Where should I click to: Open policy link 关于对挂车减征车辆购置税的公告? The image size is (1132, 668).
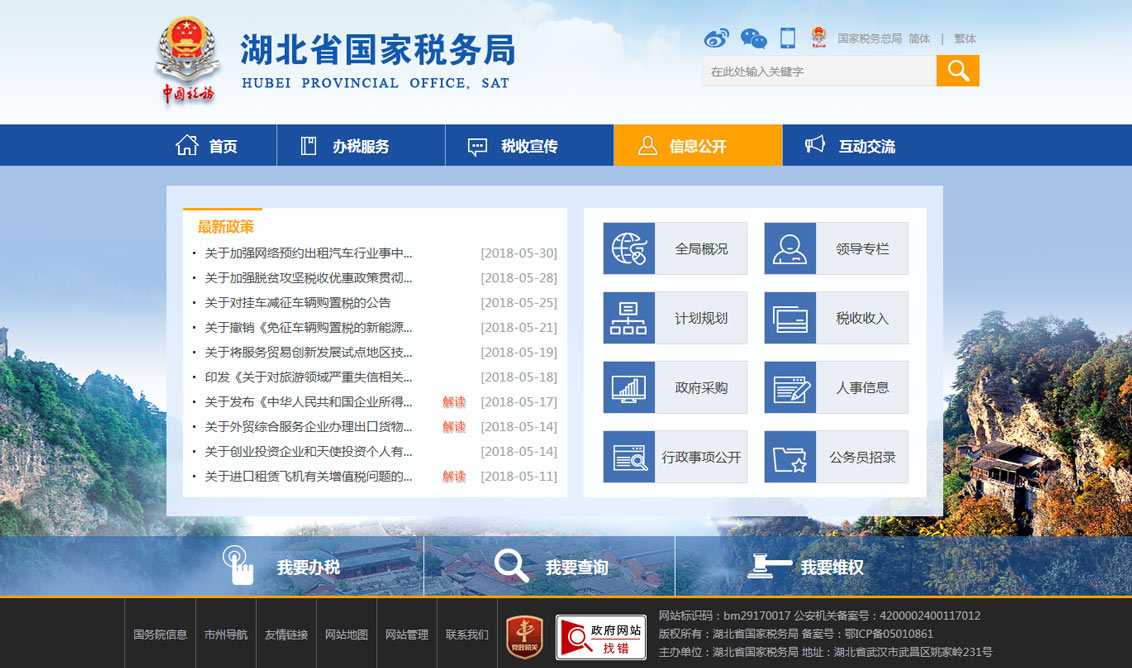point(298,303)
